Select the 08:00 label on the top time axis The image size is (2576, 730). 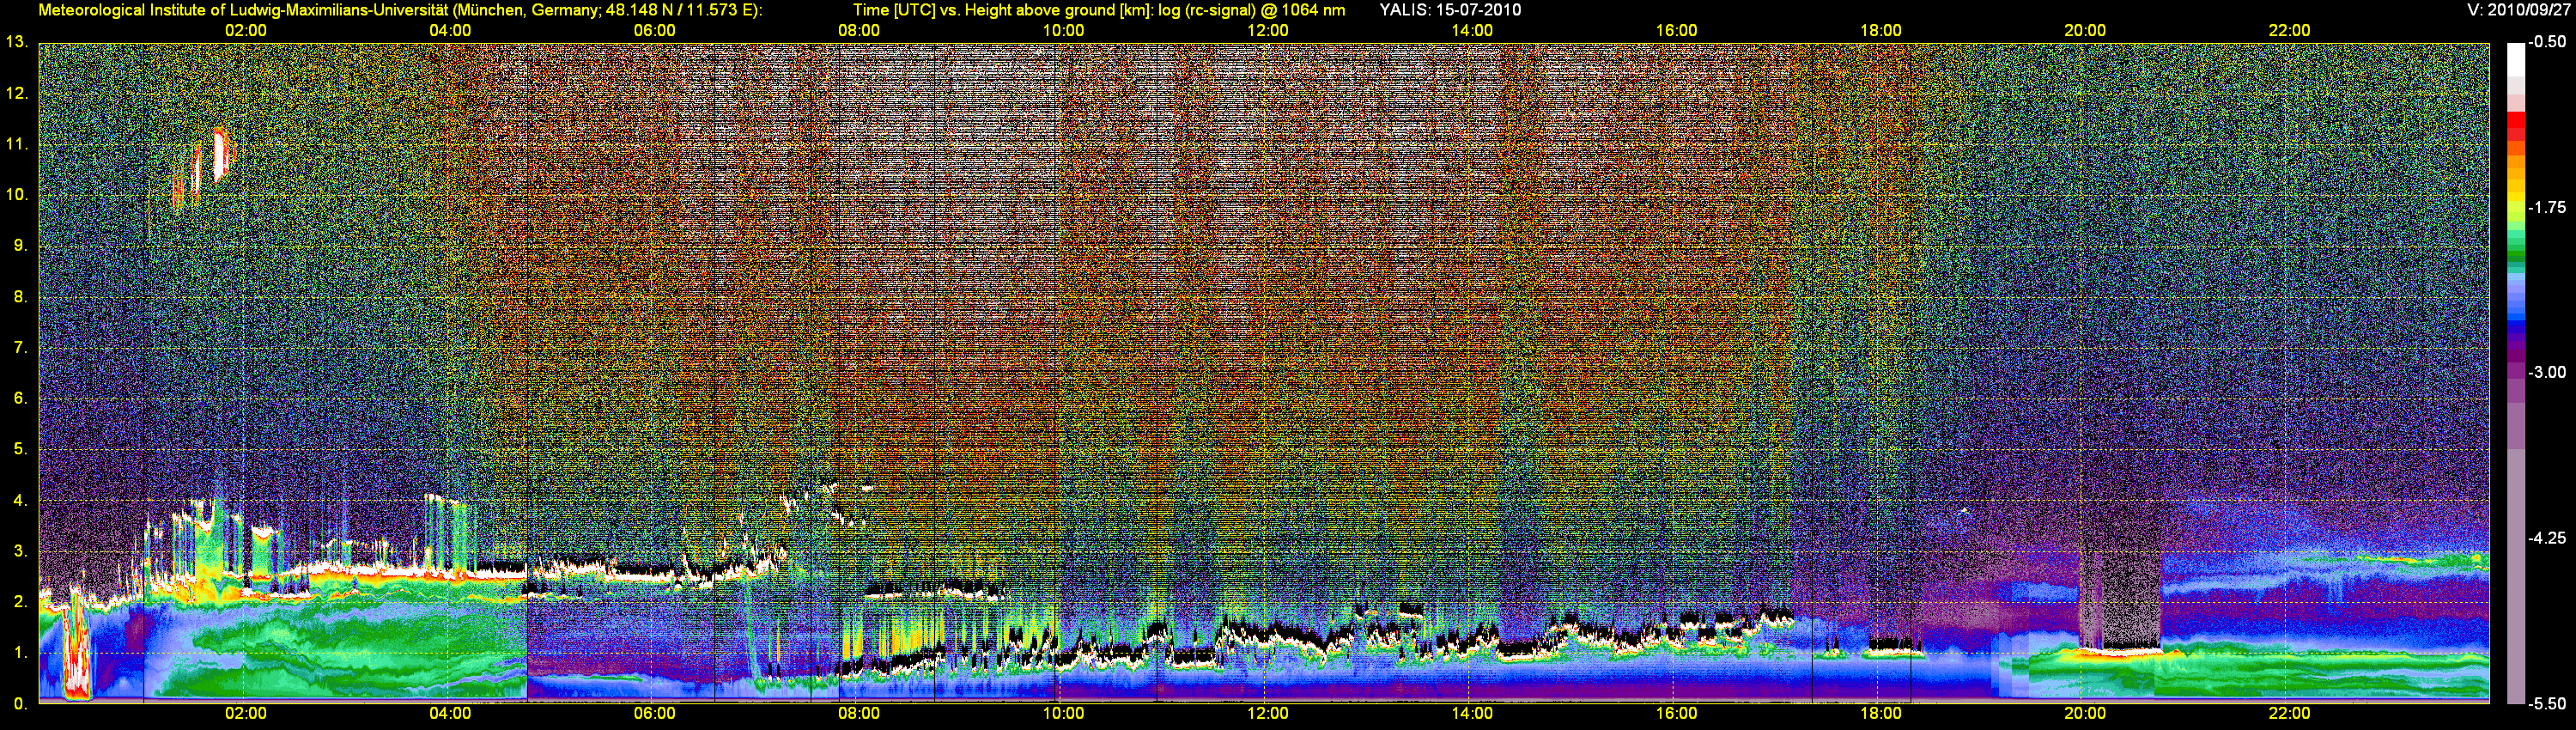point(859,30)
